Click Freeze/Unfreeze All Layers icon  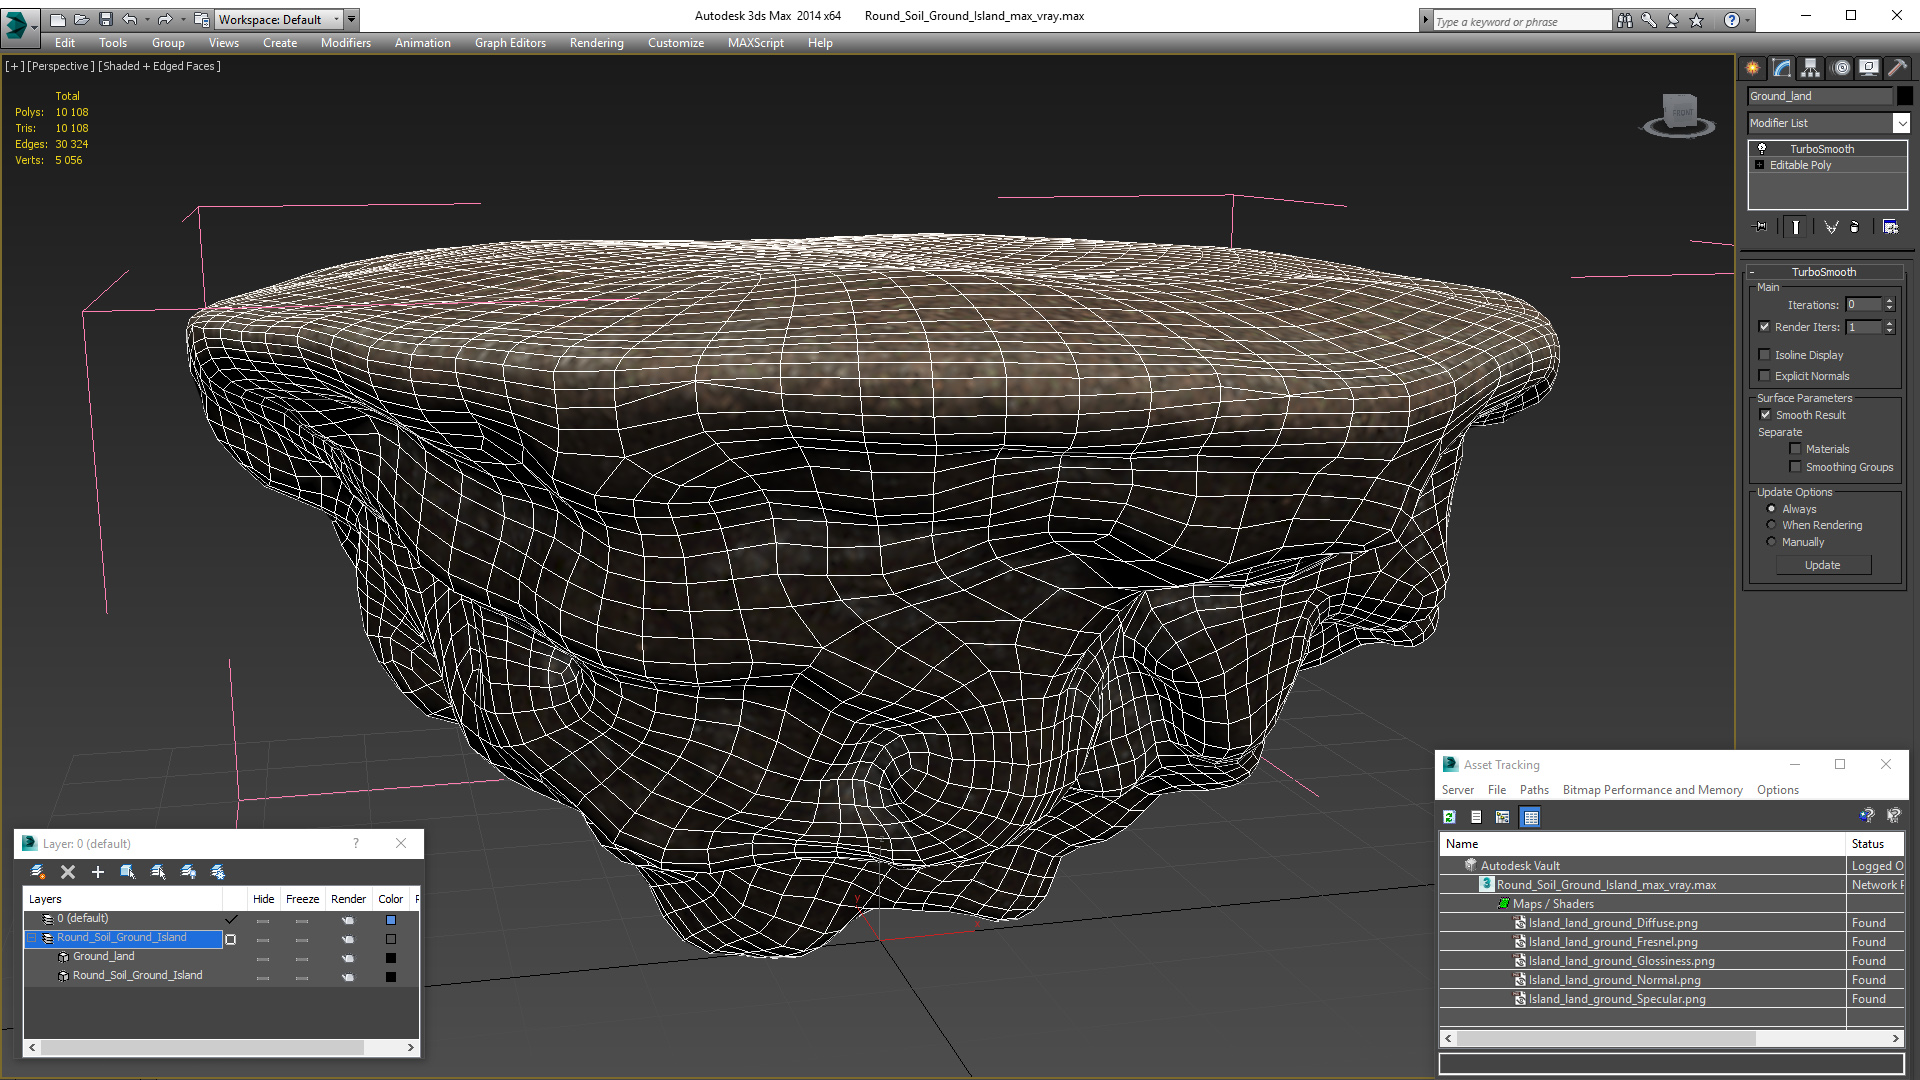pos(218,872)
